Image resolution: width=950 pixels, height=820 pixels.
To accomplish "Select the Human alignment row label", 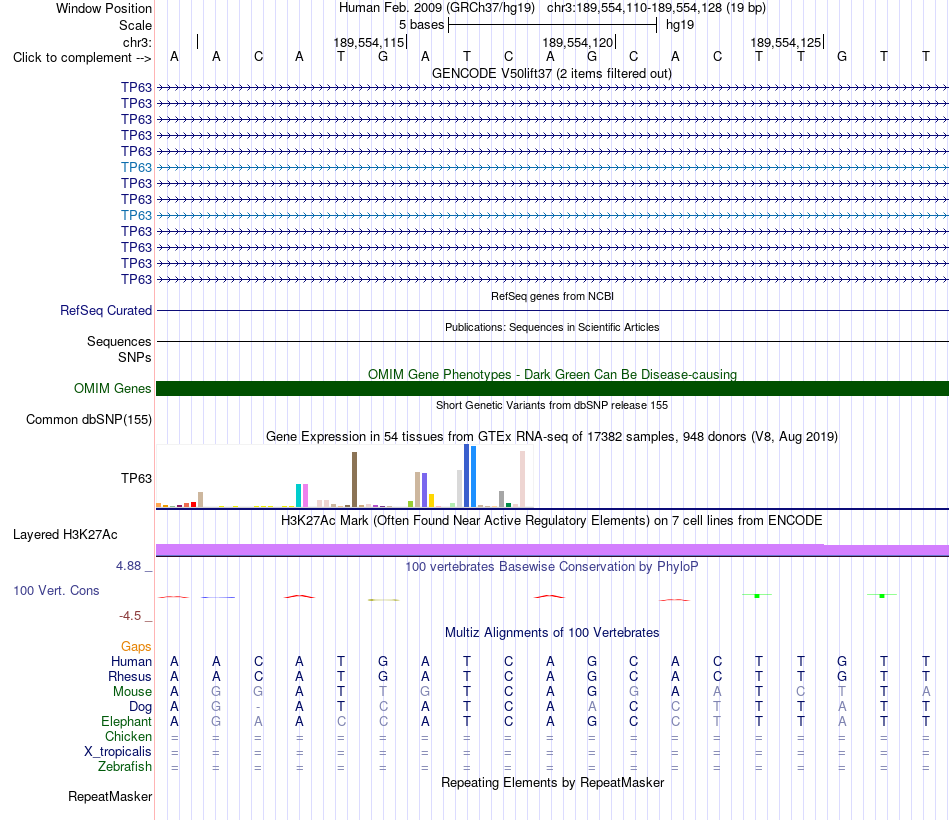I will [131, 661].
